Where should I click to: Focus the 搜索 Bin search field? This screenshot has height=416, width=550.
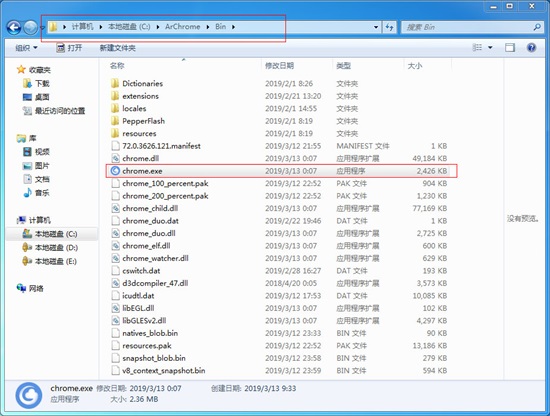tap(472, 27)
